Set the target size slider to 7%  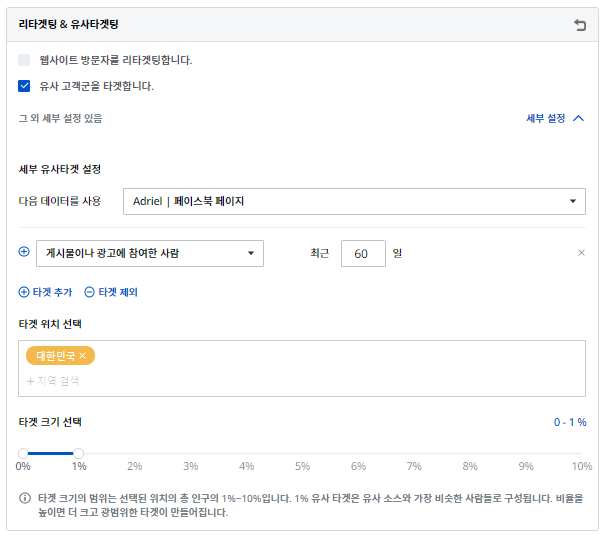click(414, 453)
